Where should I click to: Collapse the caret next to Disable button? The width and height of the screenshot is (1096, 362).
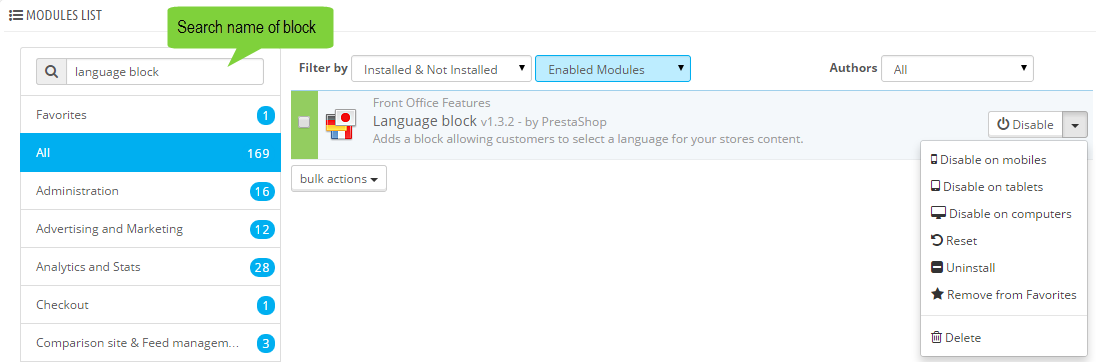point(1074,124)
